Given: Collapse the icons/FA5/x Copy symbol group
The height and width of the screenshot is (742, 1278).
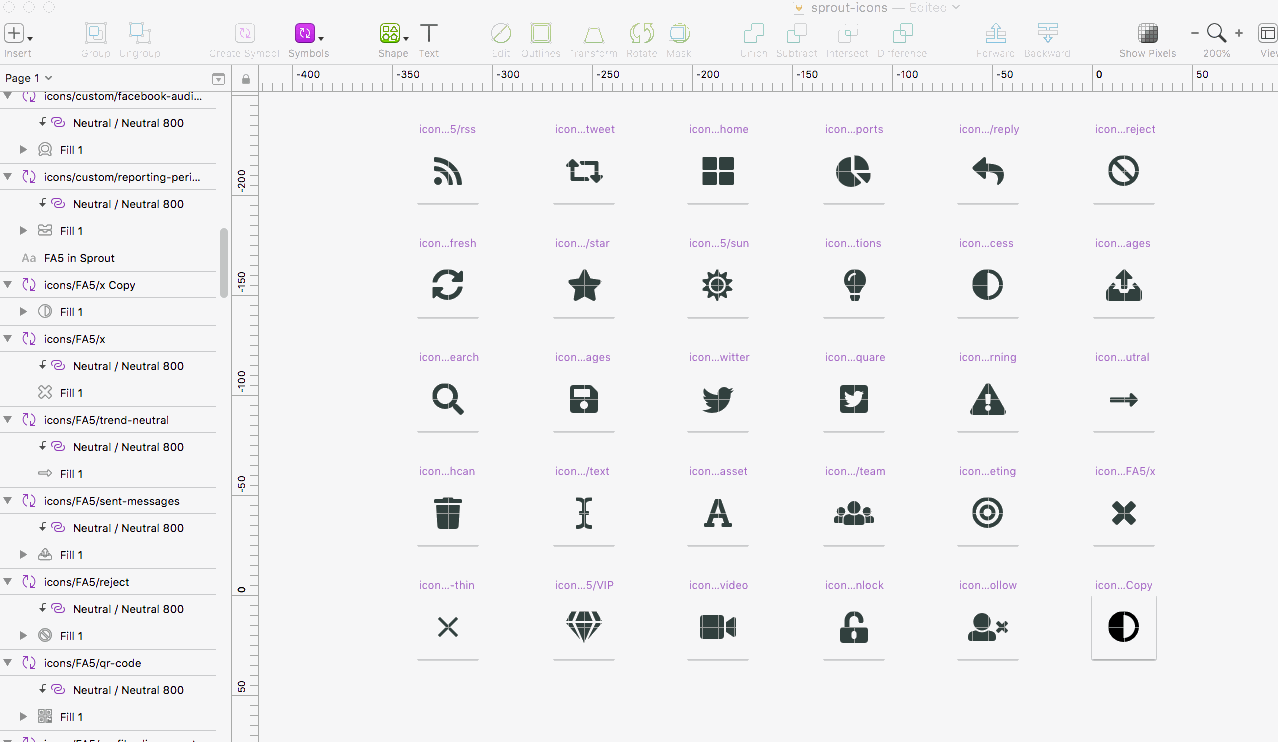Looking at the screenshot, I should pos(8,285).
